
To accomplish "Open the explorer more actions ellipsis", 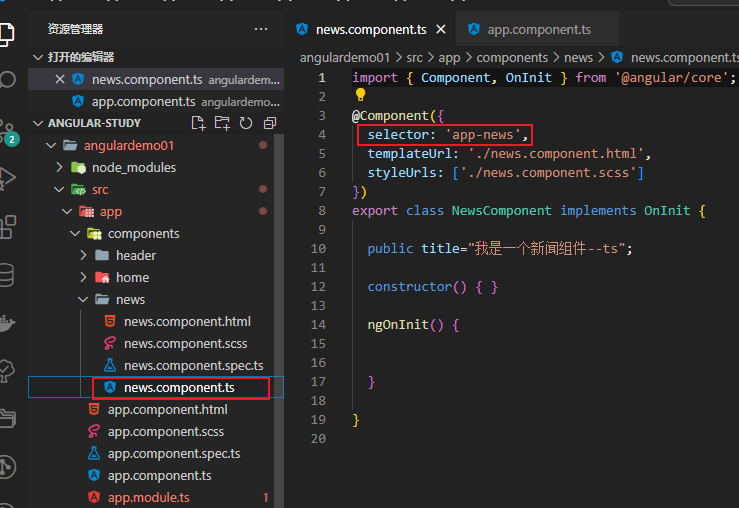I will 261,29.
